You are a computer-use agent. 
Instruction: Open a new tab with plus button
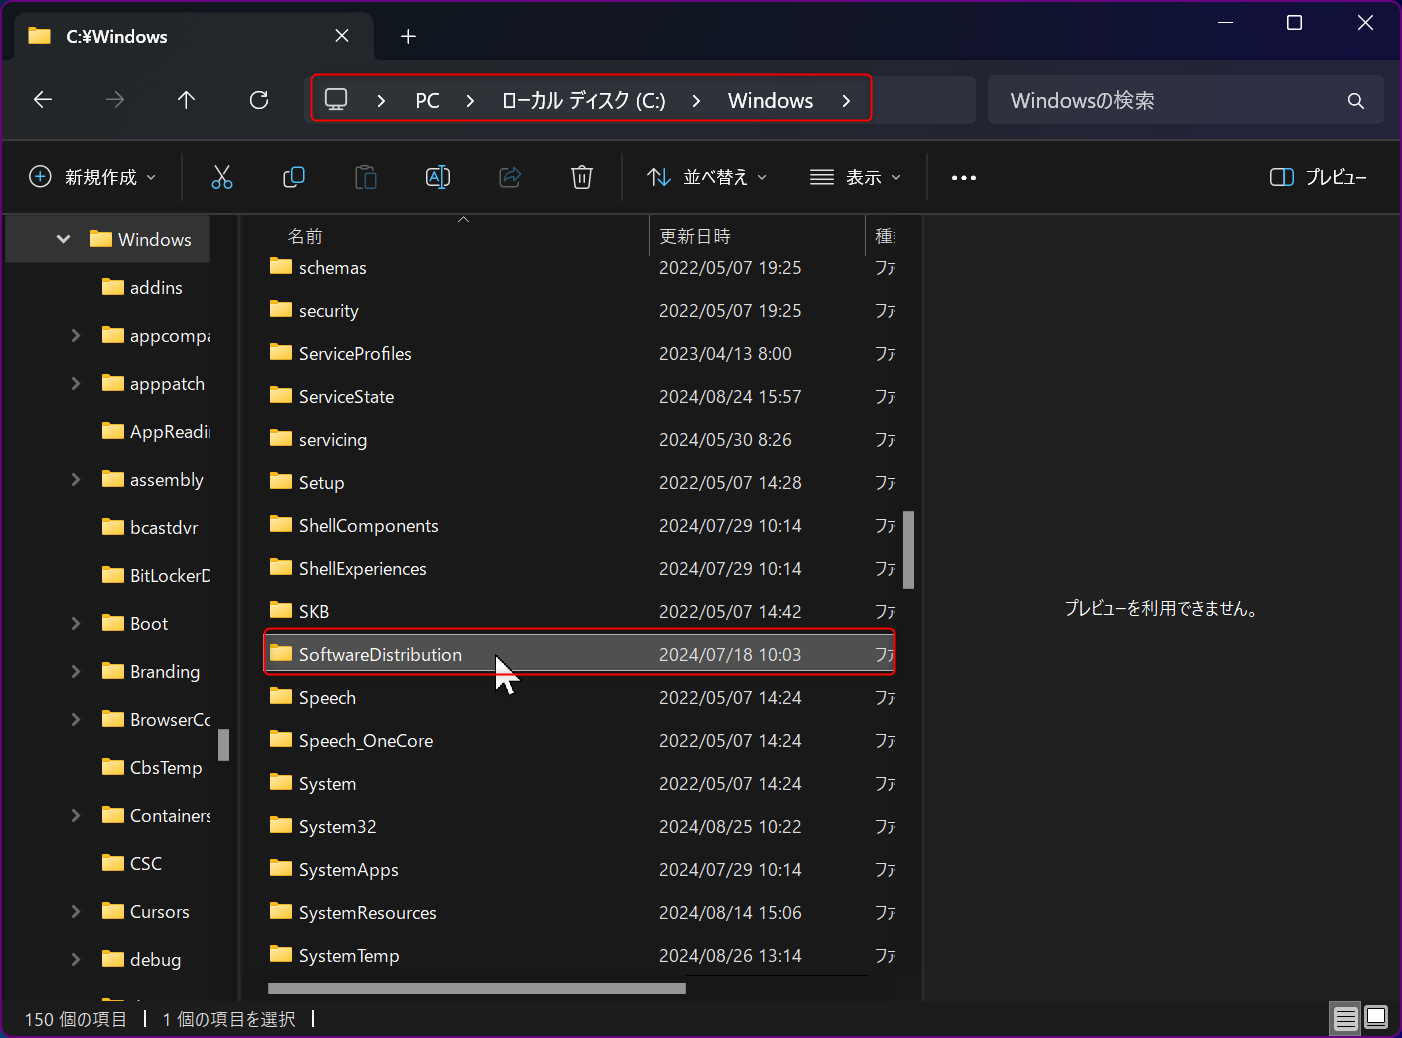tap(408, 37)
